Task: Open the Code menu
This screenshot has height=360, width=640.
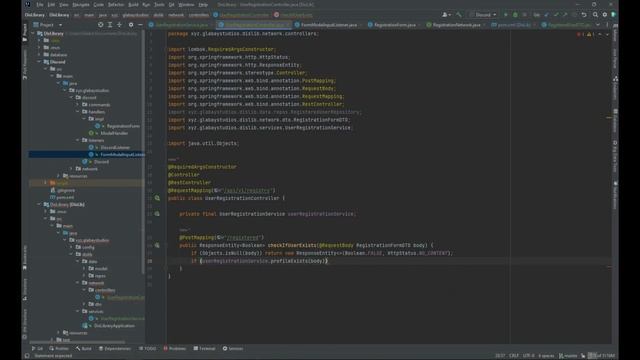Action: click(x=98, y=4)
